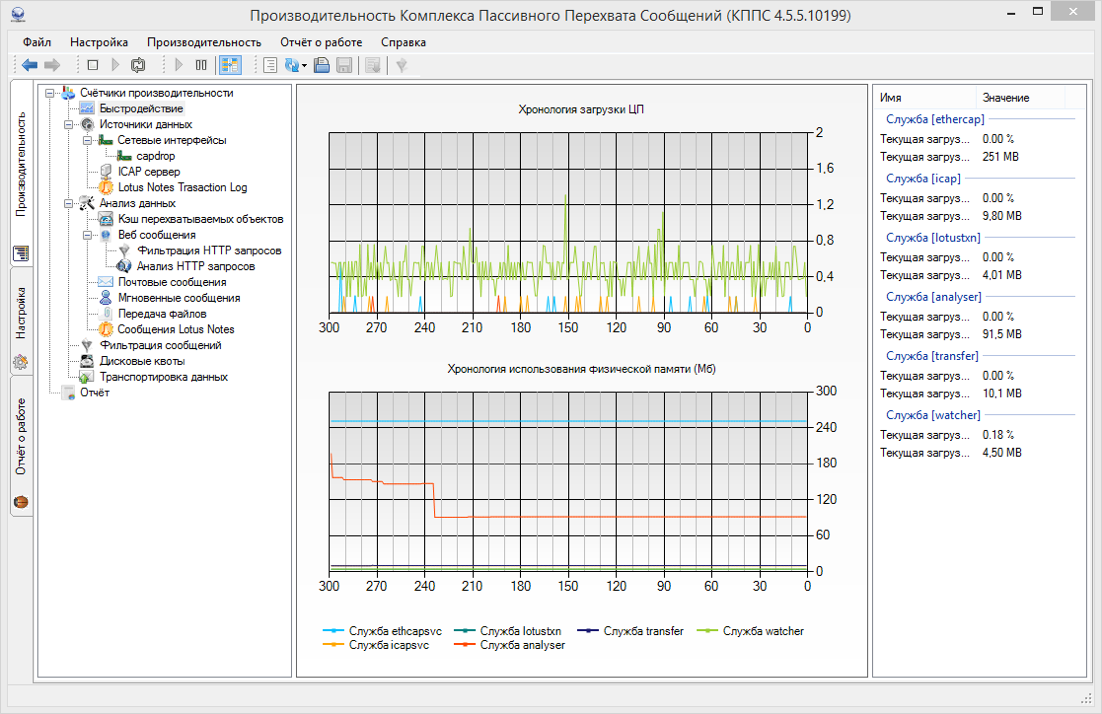Click the Служба analyser legend color marker
The image size is (1102, 714).
pyautogui.click(x=464, y=645)
